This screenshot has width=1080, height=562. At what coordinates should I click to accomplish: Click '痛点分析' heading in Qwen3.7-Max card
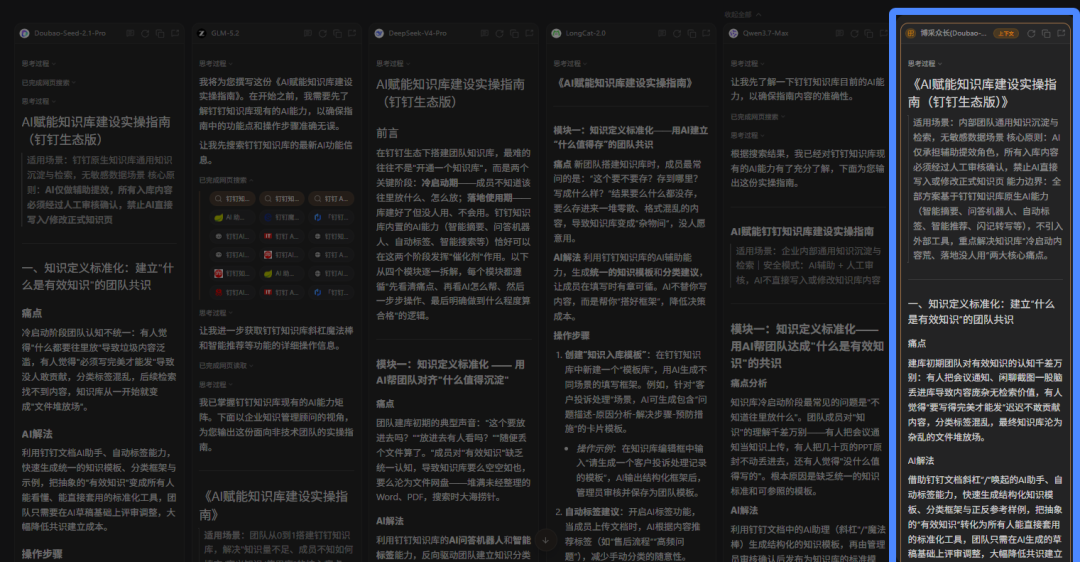pos(749,383)
